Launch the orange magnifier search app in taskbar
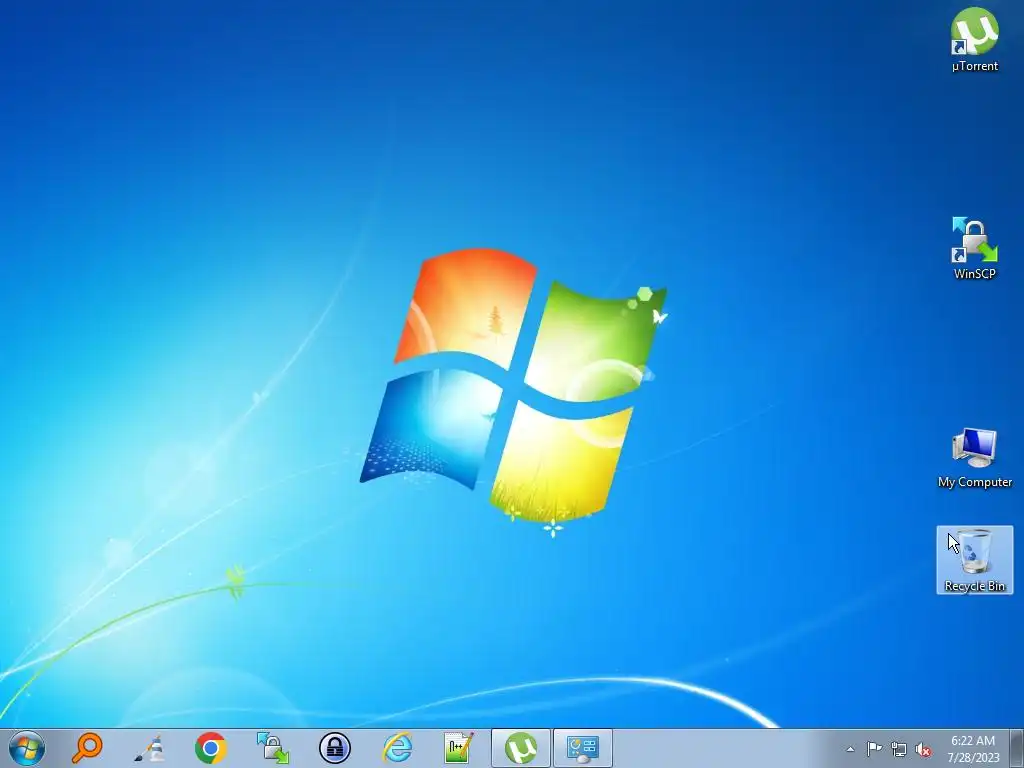 [87, 748]
